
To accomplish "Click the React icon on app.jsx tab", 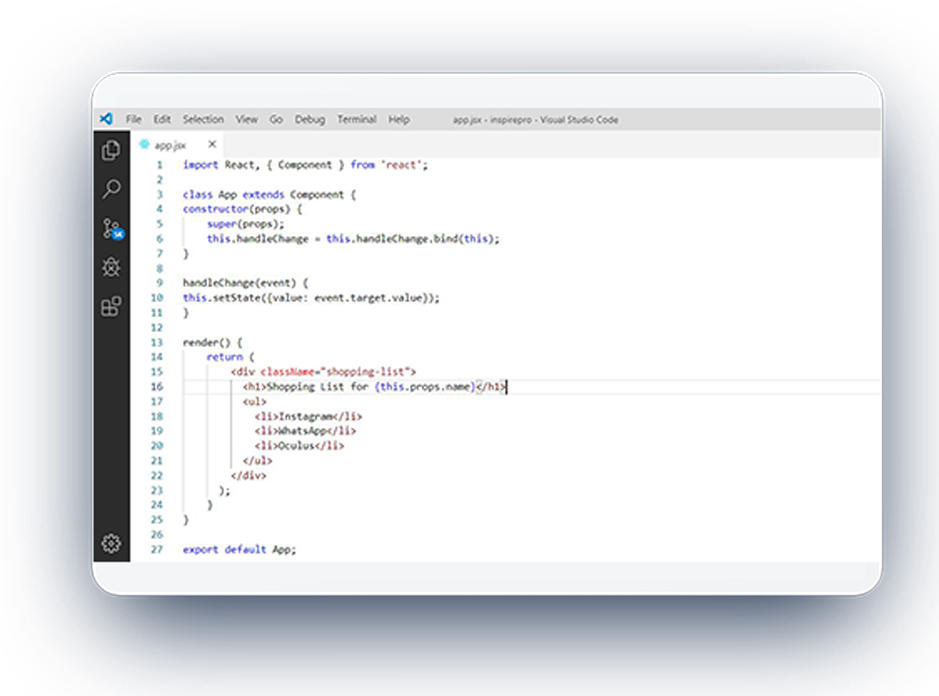I will tap(144, 144).
